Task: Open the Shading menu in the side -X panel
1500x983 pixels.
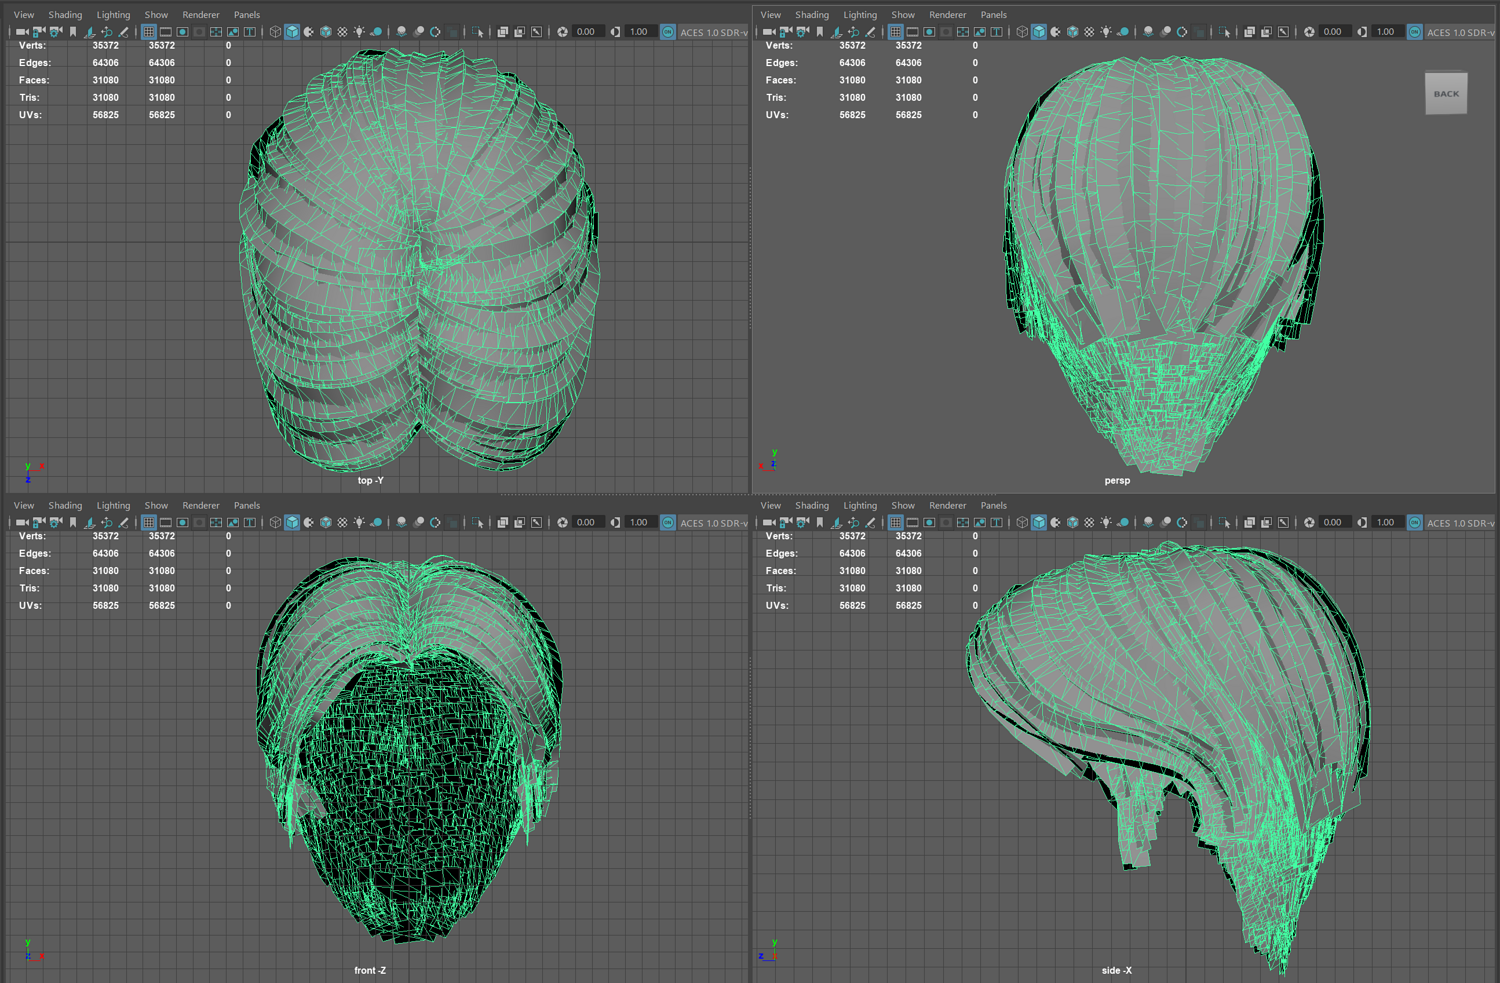Action: [812, 506]
